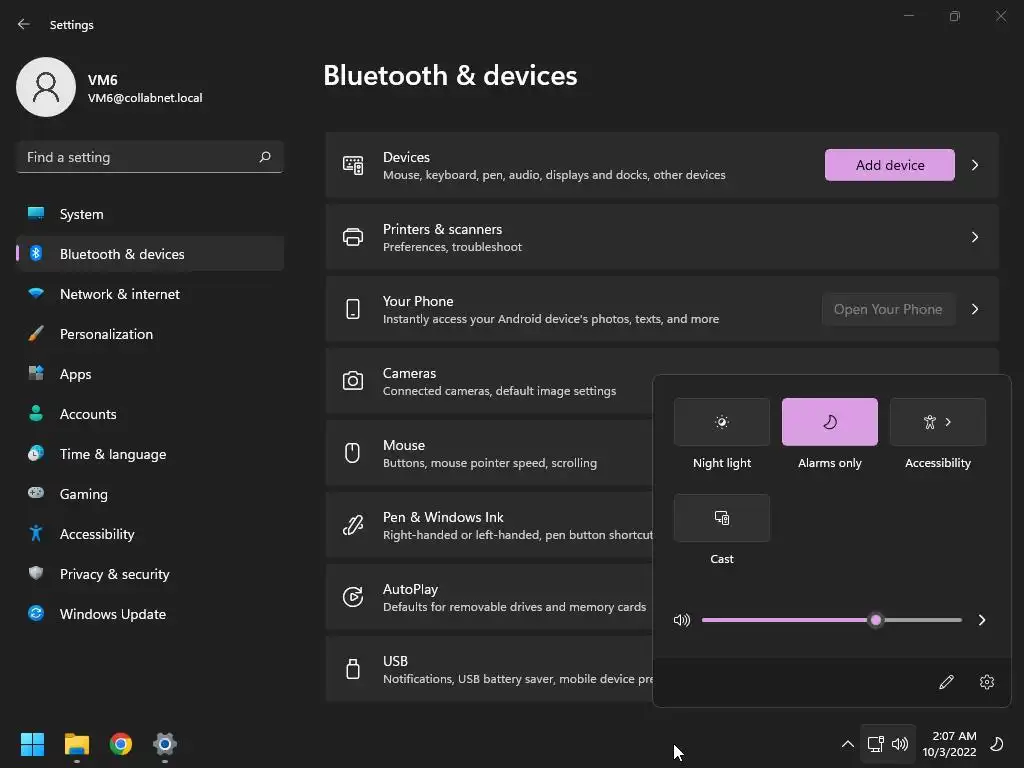Screen dimensions: 1024x768
Task: Click the search magnifier in Find a setting
Action: click(265, 157)
